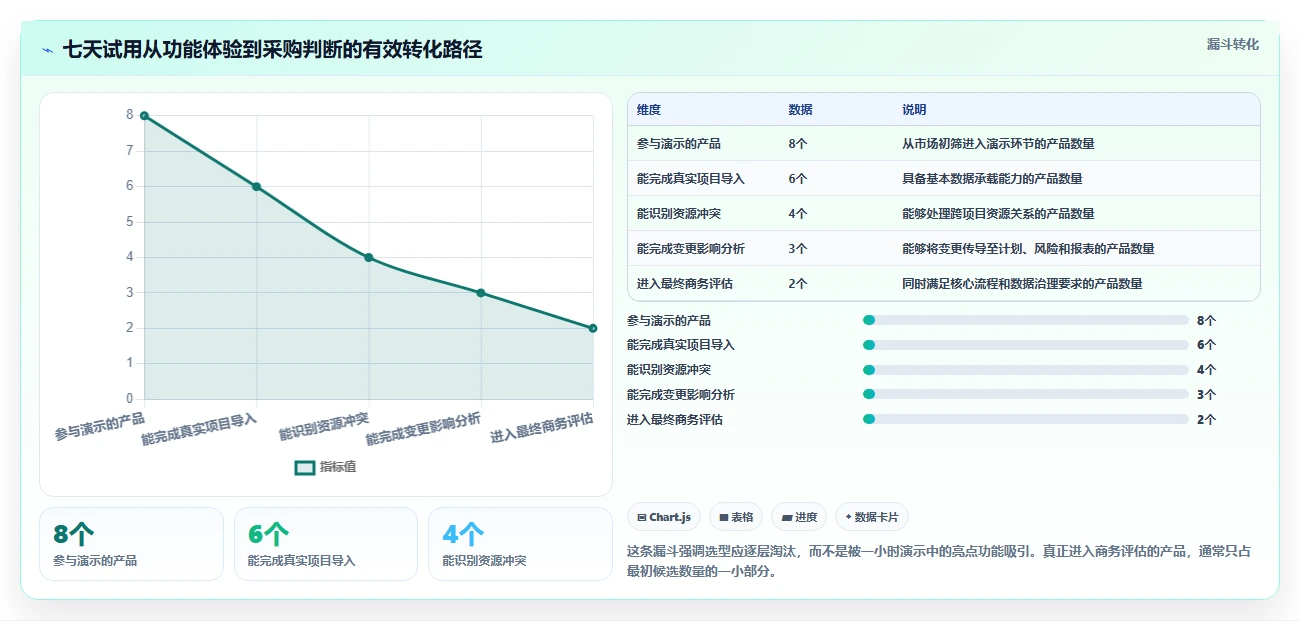Click the description 同时满足核心流程和数据治理要求的产品数量
The height and width of the screenshot is (621, 1300).
[x=1022, y=284]
